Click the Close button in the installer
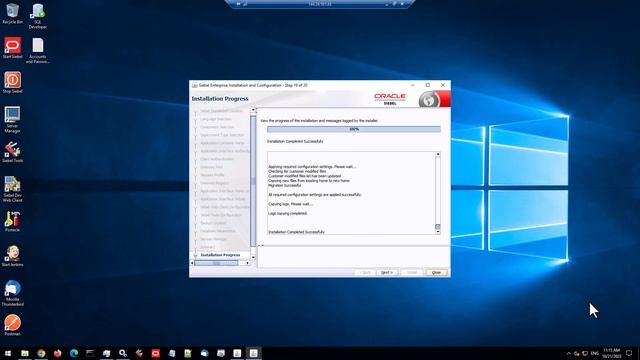Image resolution: width=640 pixels, height=360 pixels. click(436, 272)
